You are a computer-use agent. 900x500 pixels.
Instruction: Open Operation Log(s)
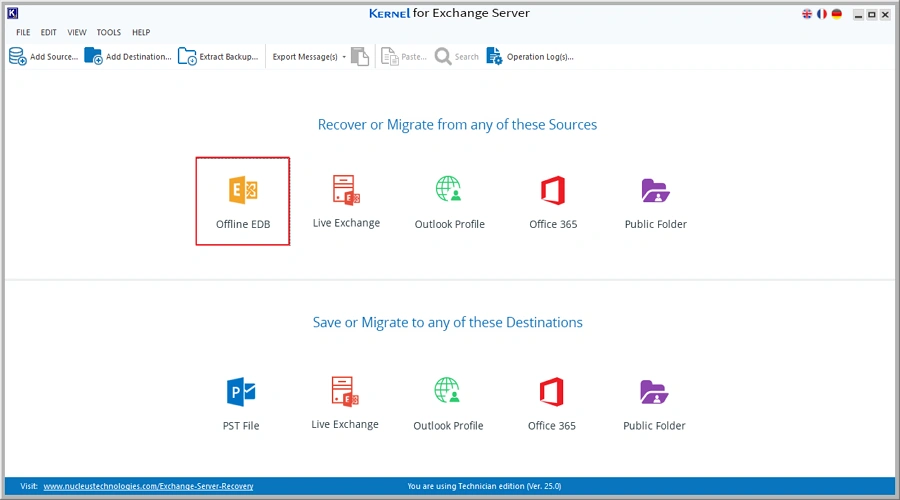click(x=530, y=56)
